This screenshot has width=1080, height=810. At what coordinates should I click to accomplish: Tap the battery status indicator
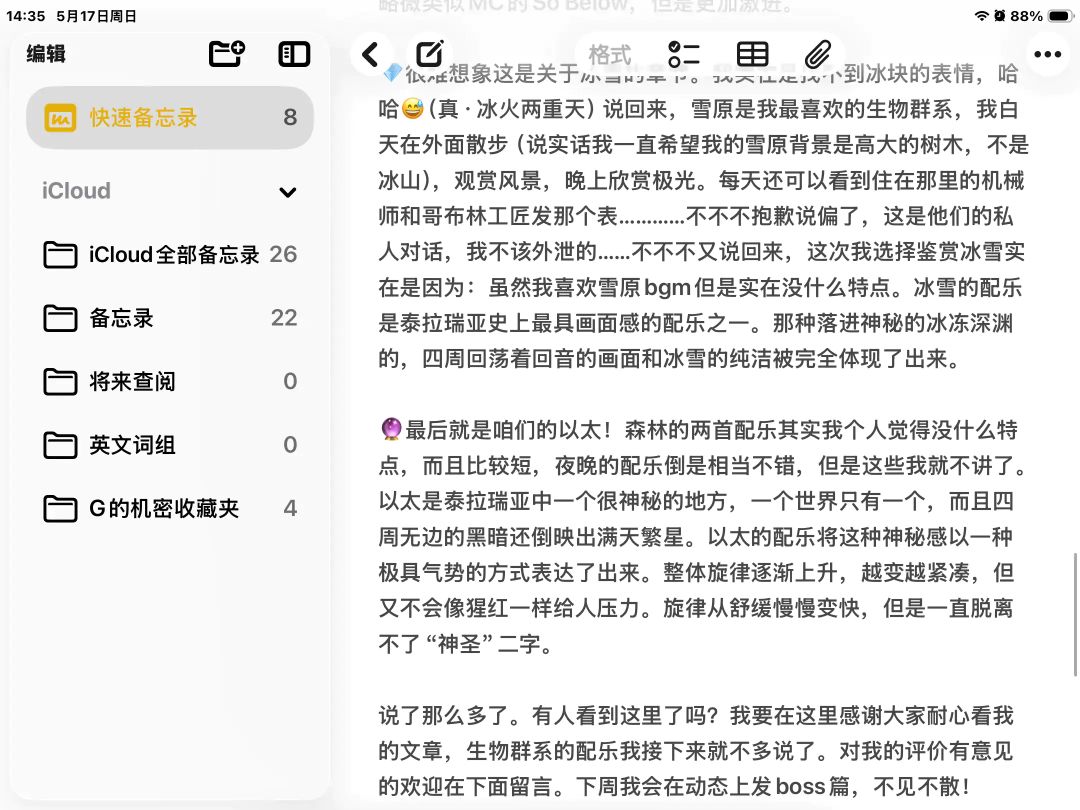(x=1061, y=16)
